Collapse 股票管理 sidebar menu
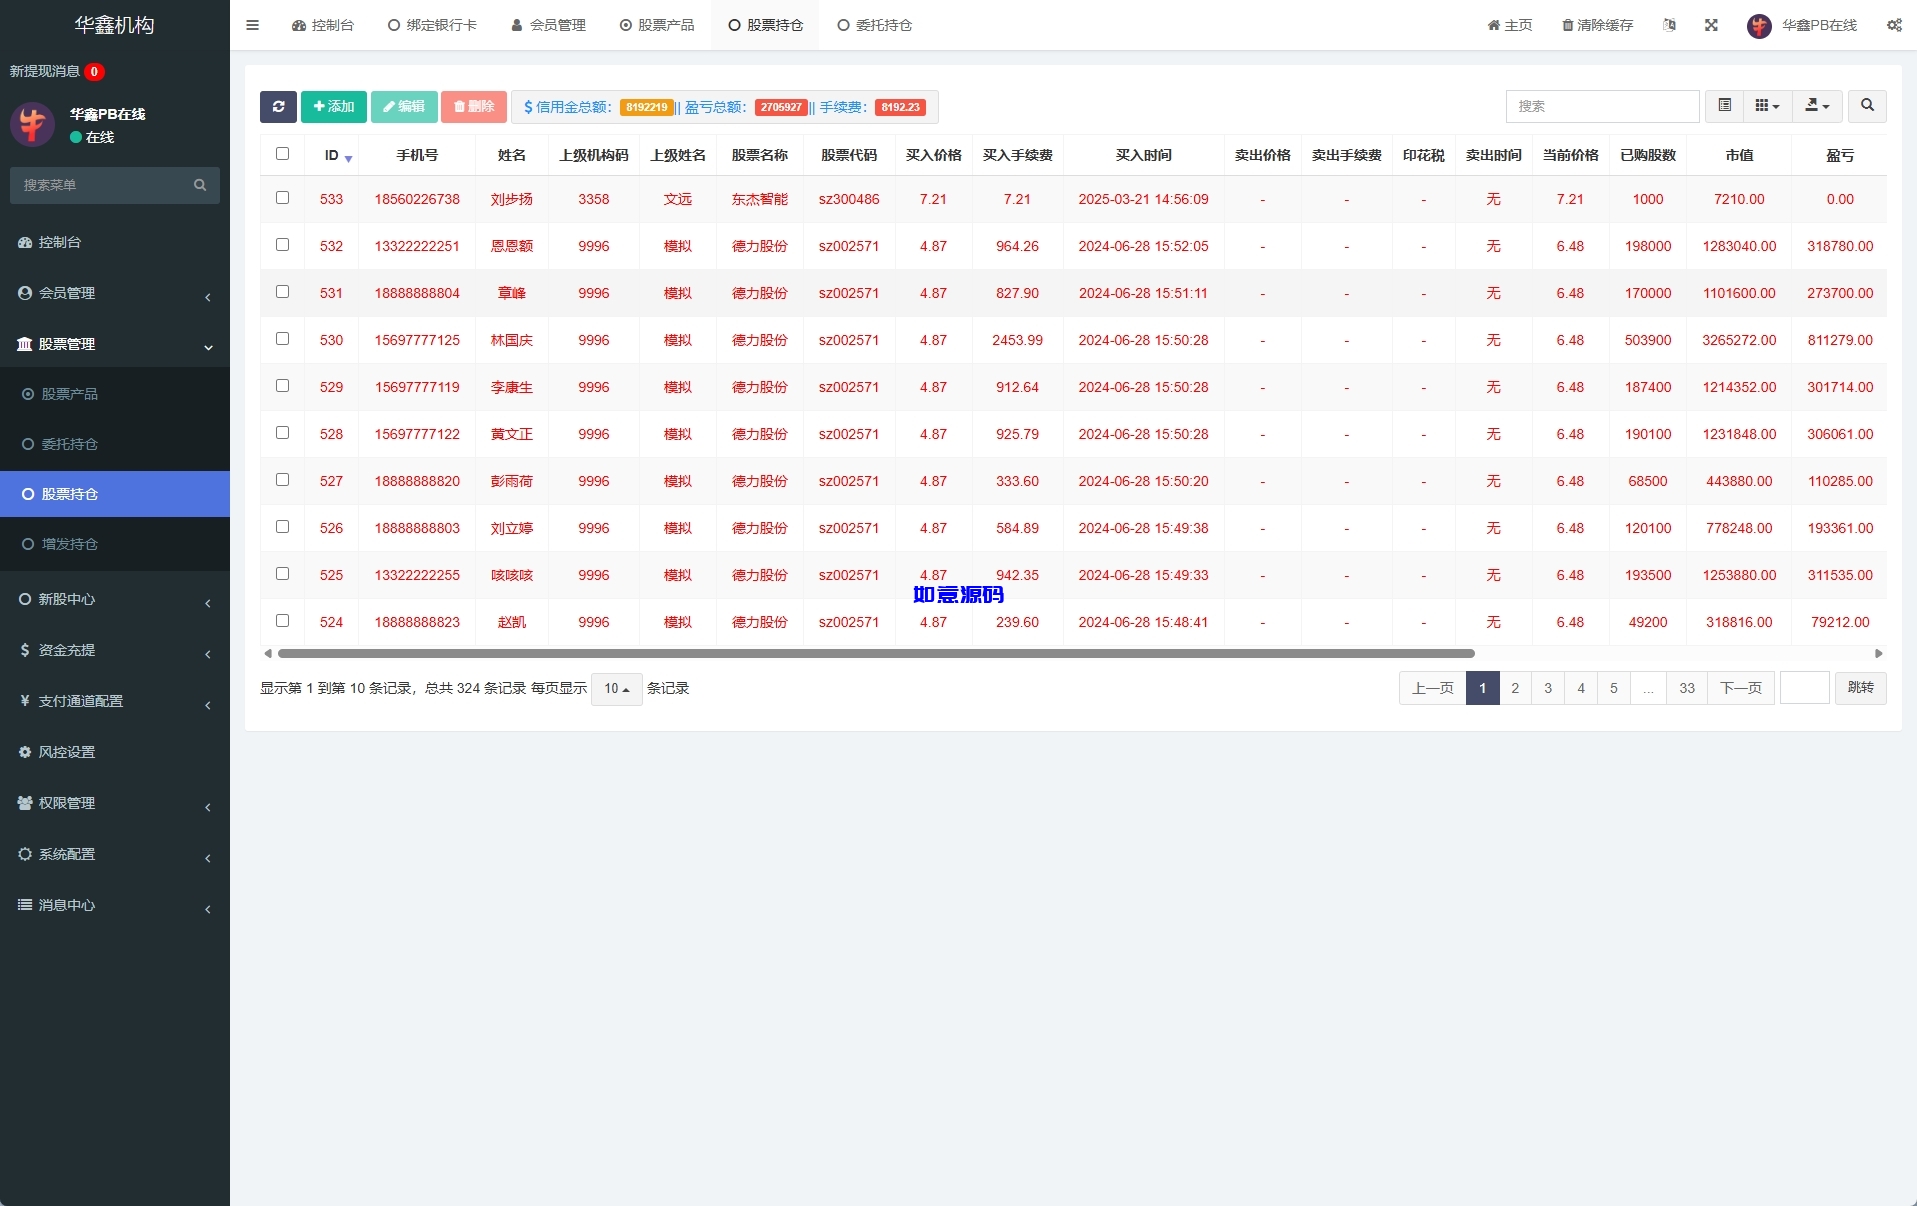Viewport: 1917px width, 1206px height. [115, 344]
